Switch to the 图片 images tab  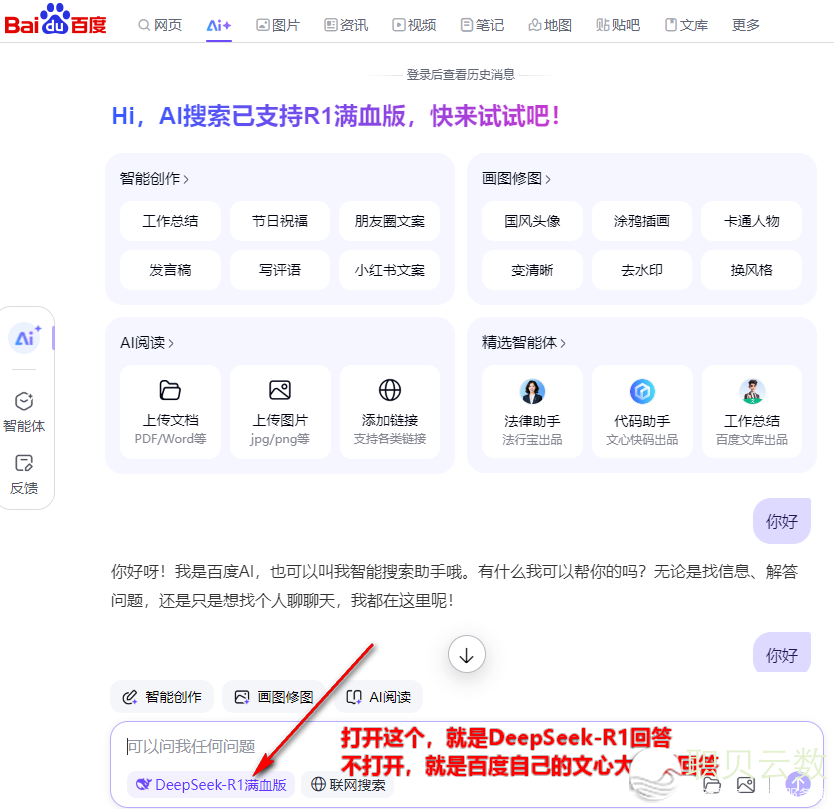[278, 25]
